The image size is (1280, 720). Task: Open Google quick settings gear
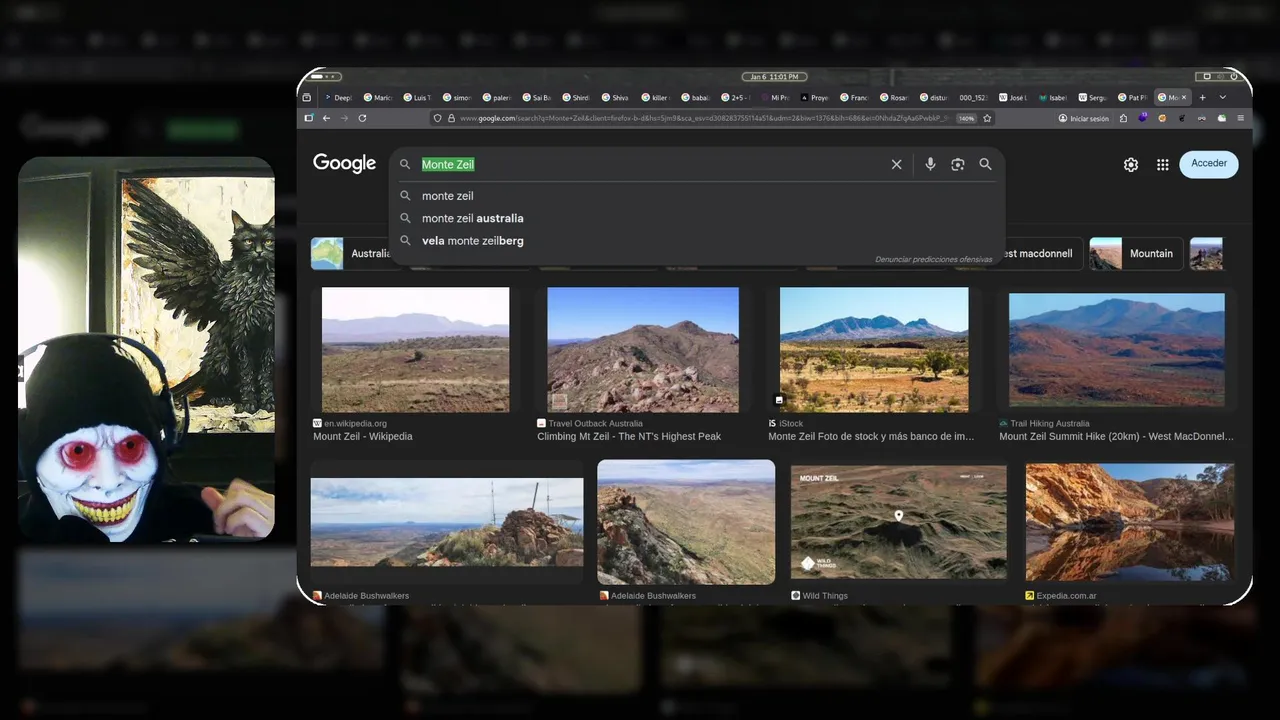point(1131,165)
